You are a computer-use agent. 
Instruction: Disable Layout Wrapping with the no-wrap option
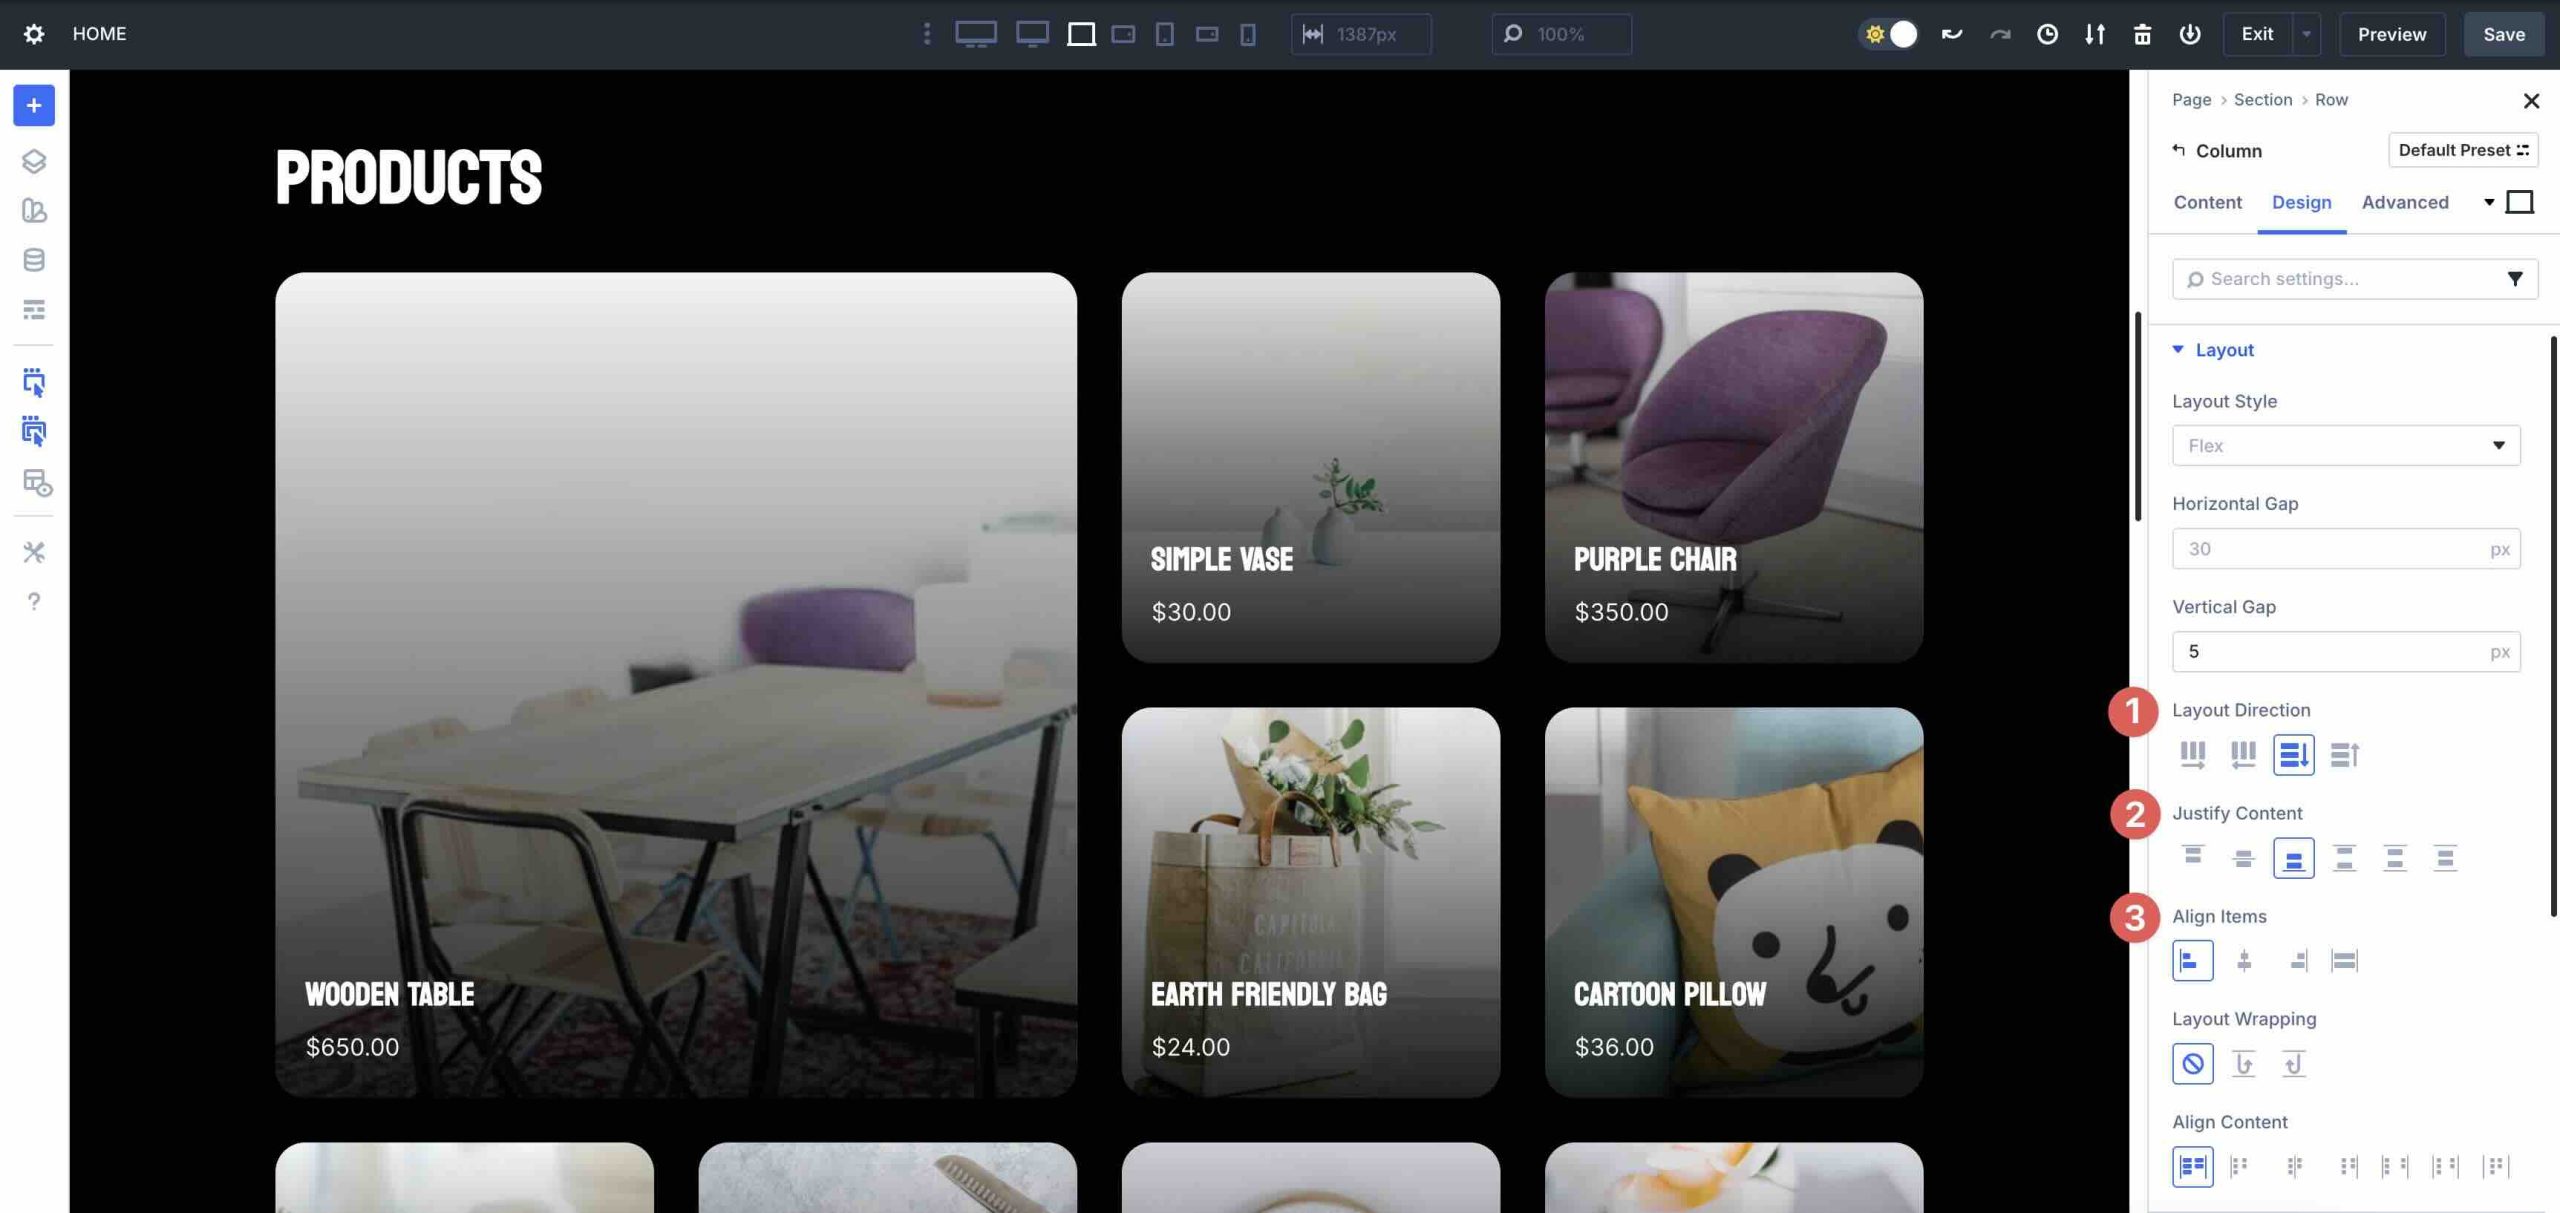(2195, 1064)
